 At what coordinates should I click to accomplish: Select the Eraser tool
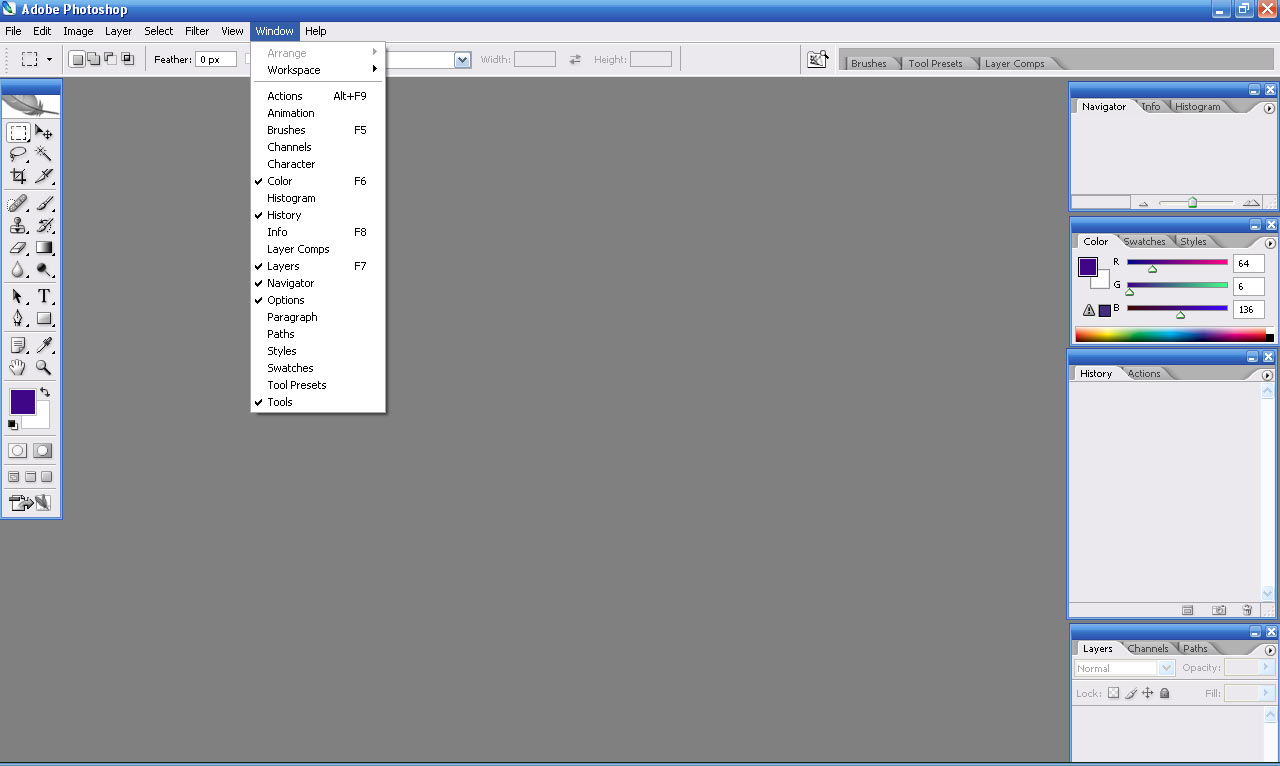(19, 247)
